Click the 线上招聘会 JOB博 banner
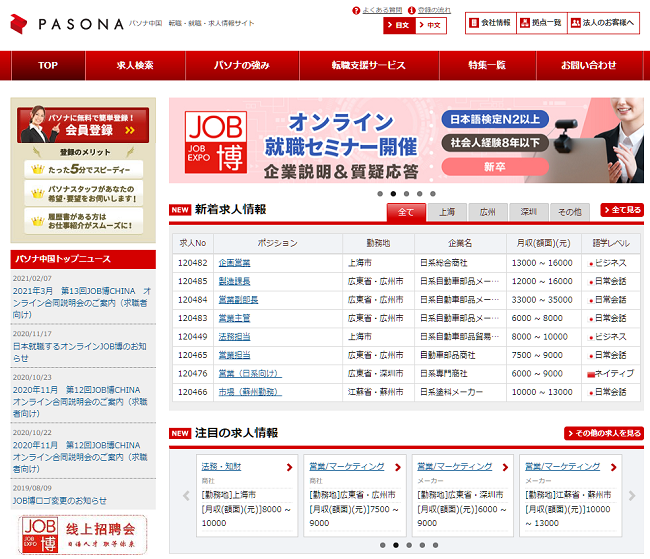The image size is (650, 559). [x=82, y=535]
